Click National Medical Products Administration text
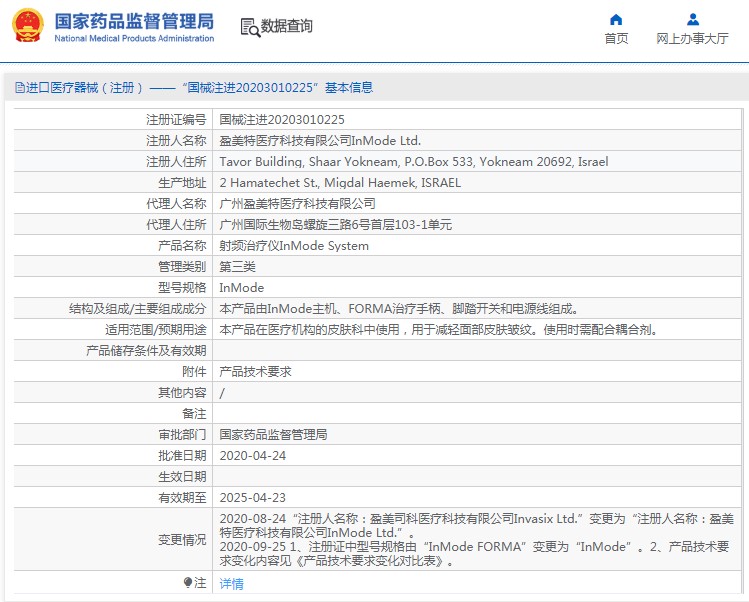 point(134,38)
